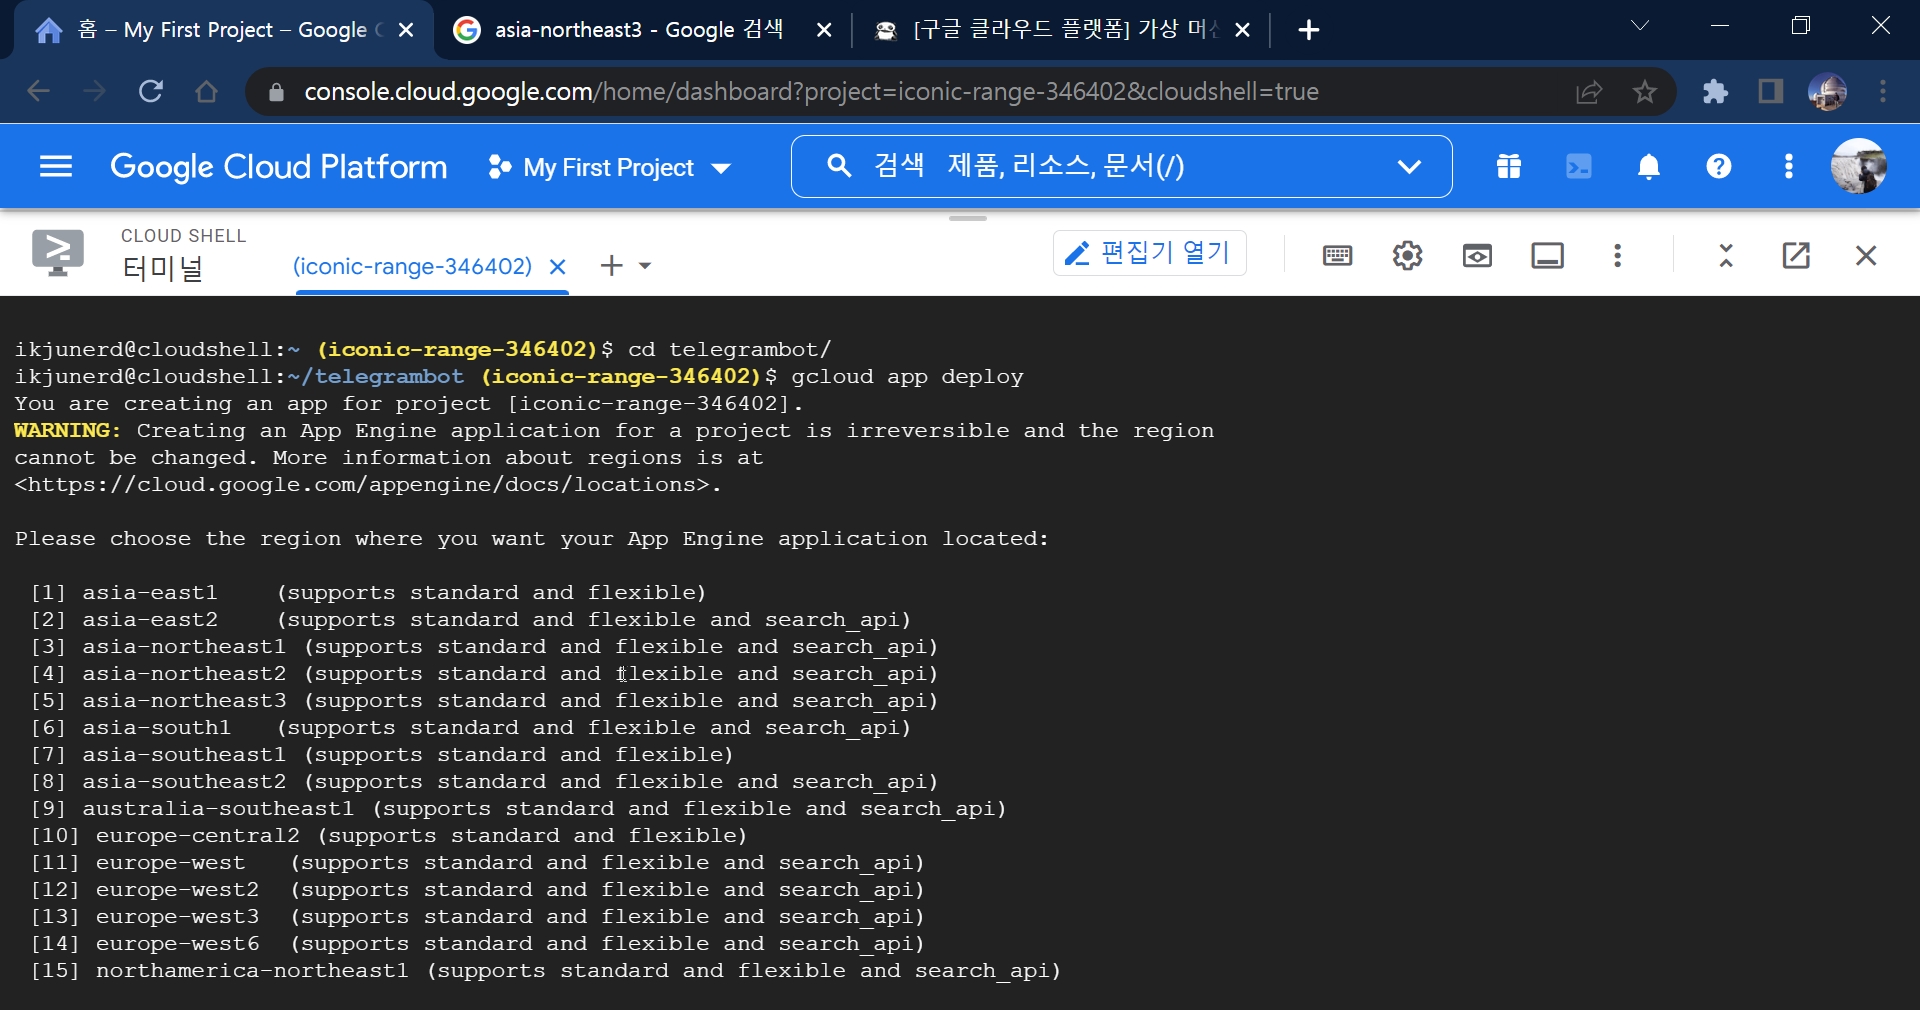Open a new browser tab
The image size is (1920, 1010).
click(1308, 30)
